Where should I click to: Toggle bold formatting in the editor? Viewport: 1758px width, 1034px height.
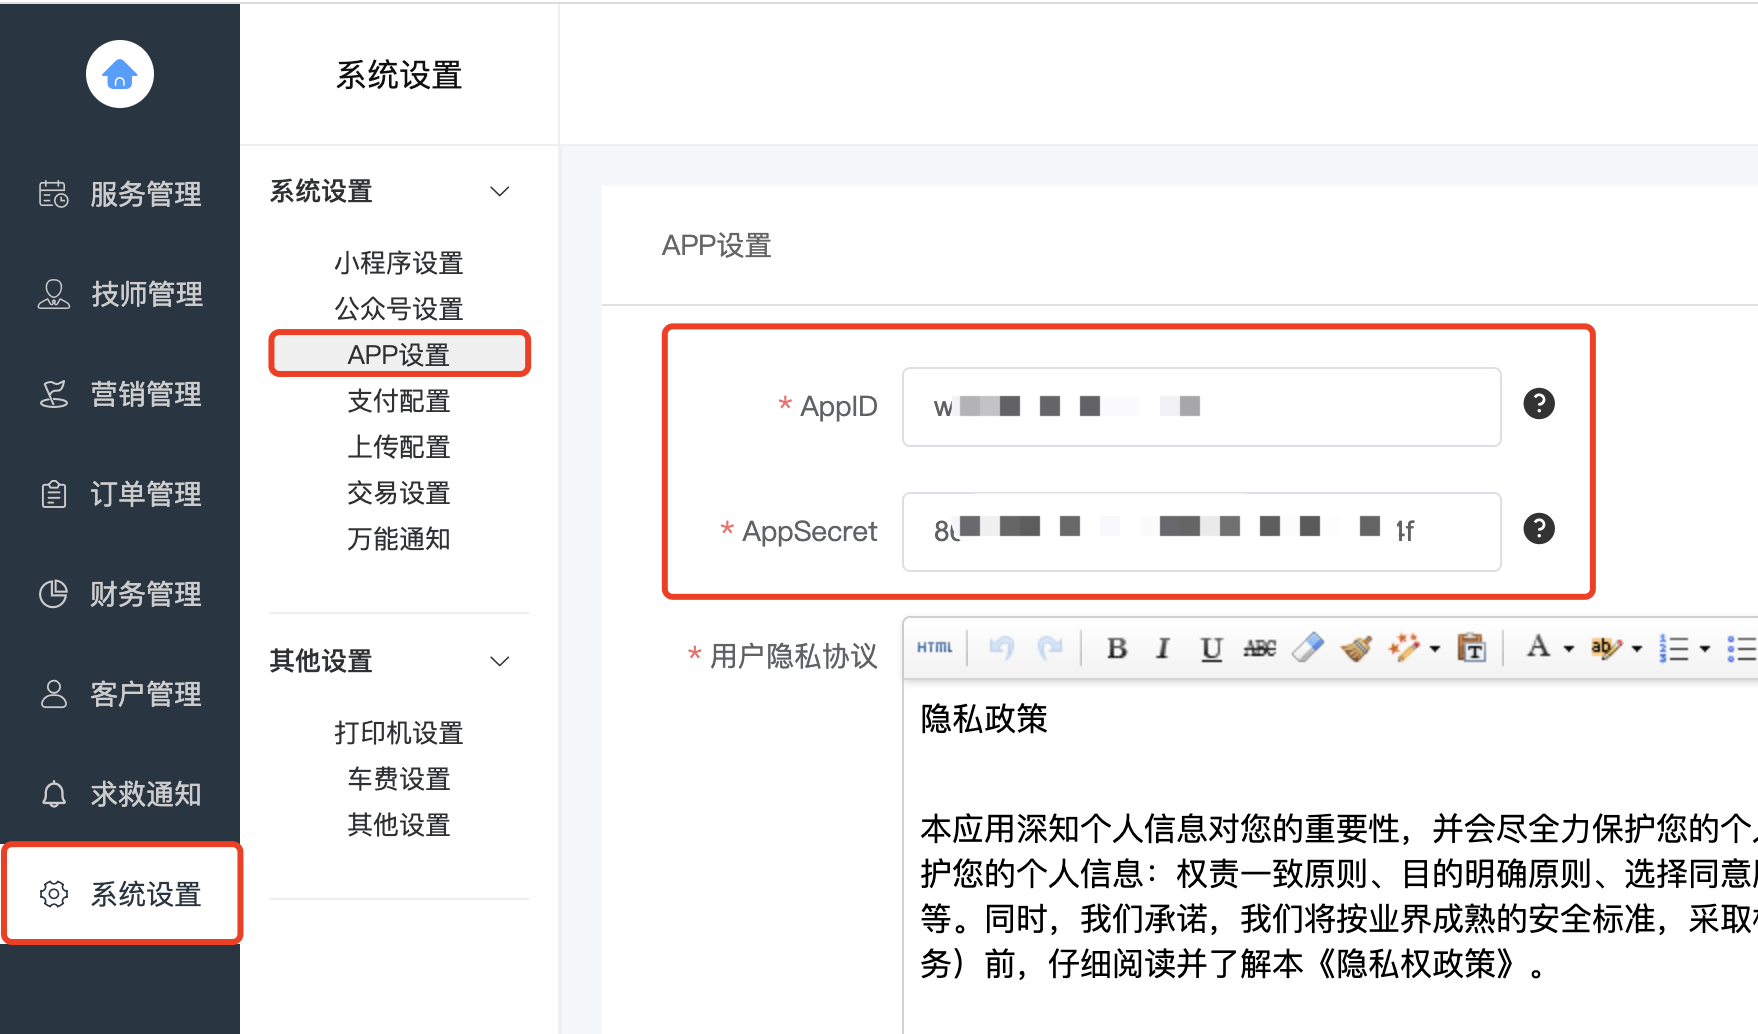(1117, 649)
